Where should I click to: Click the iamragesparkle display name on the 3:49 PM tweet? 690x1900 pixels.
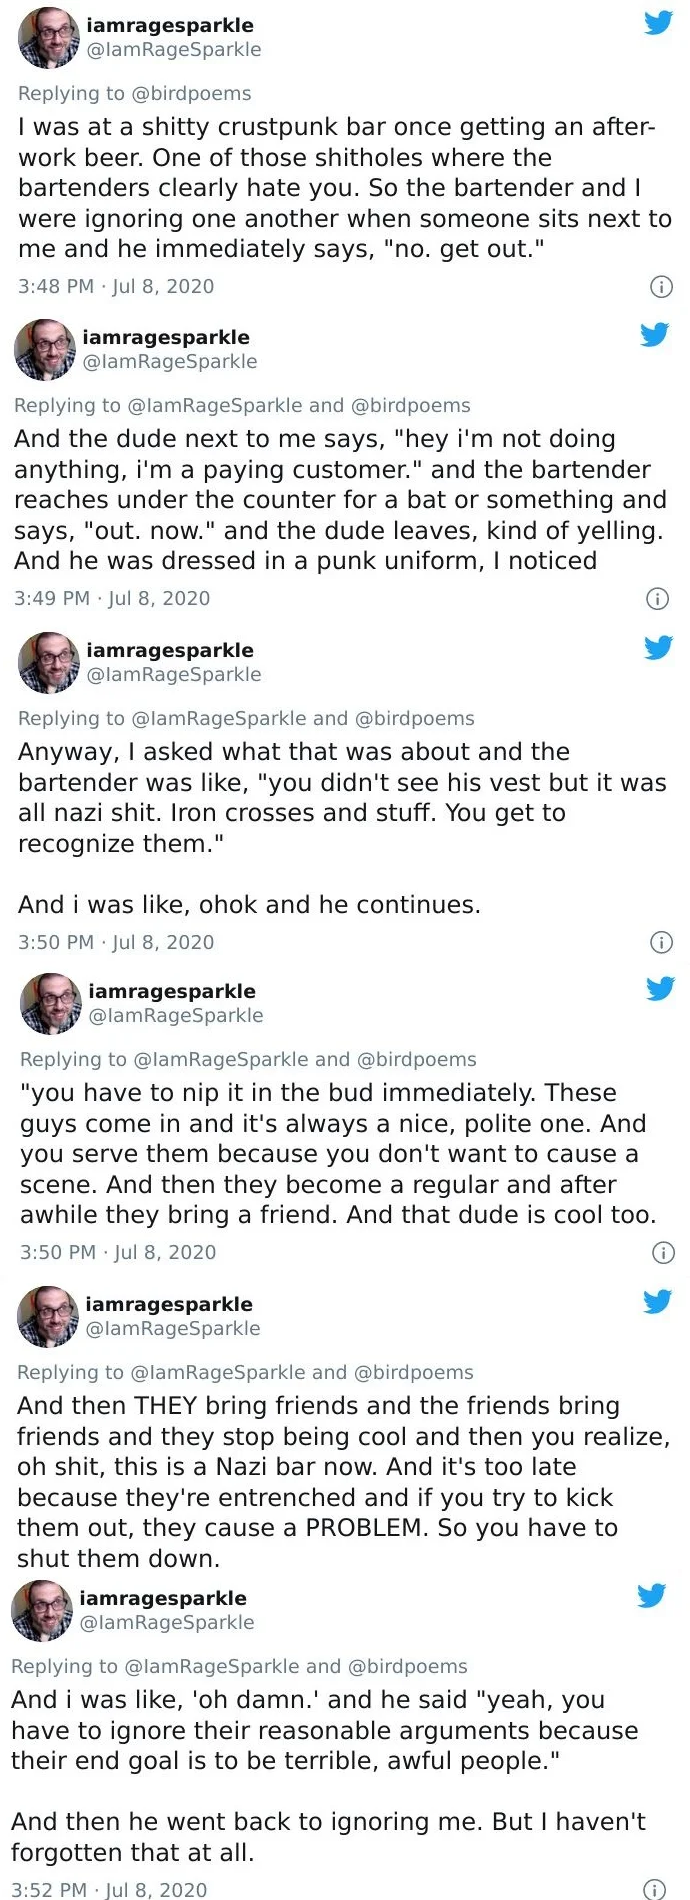click(166, 337)
